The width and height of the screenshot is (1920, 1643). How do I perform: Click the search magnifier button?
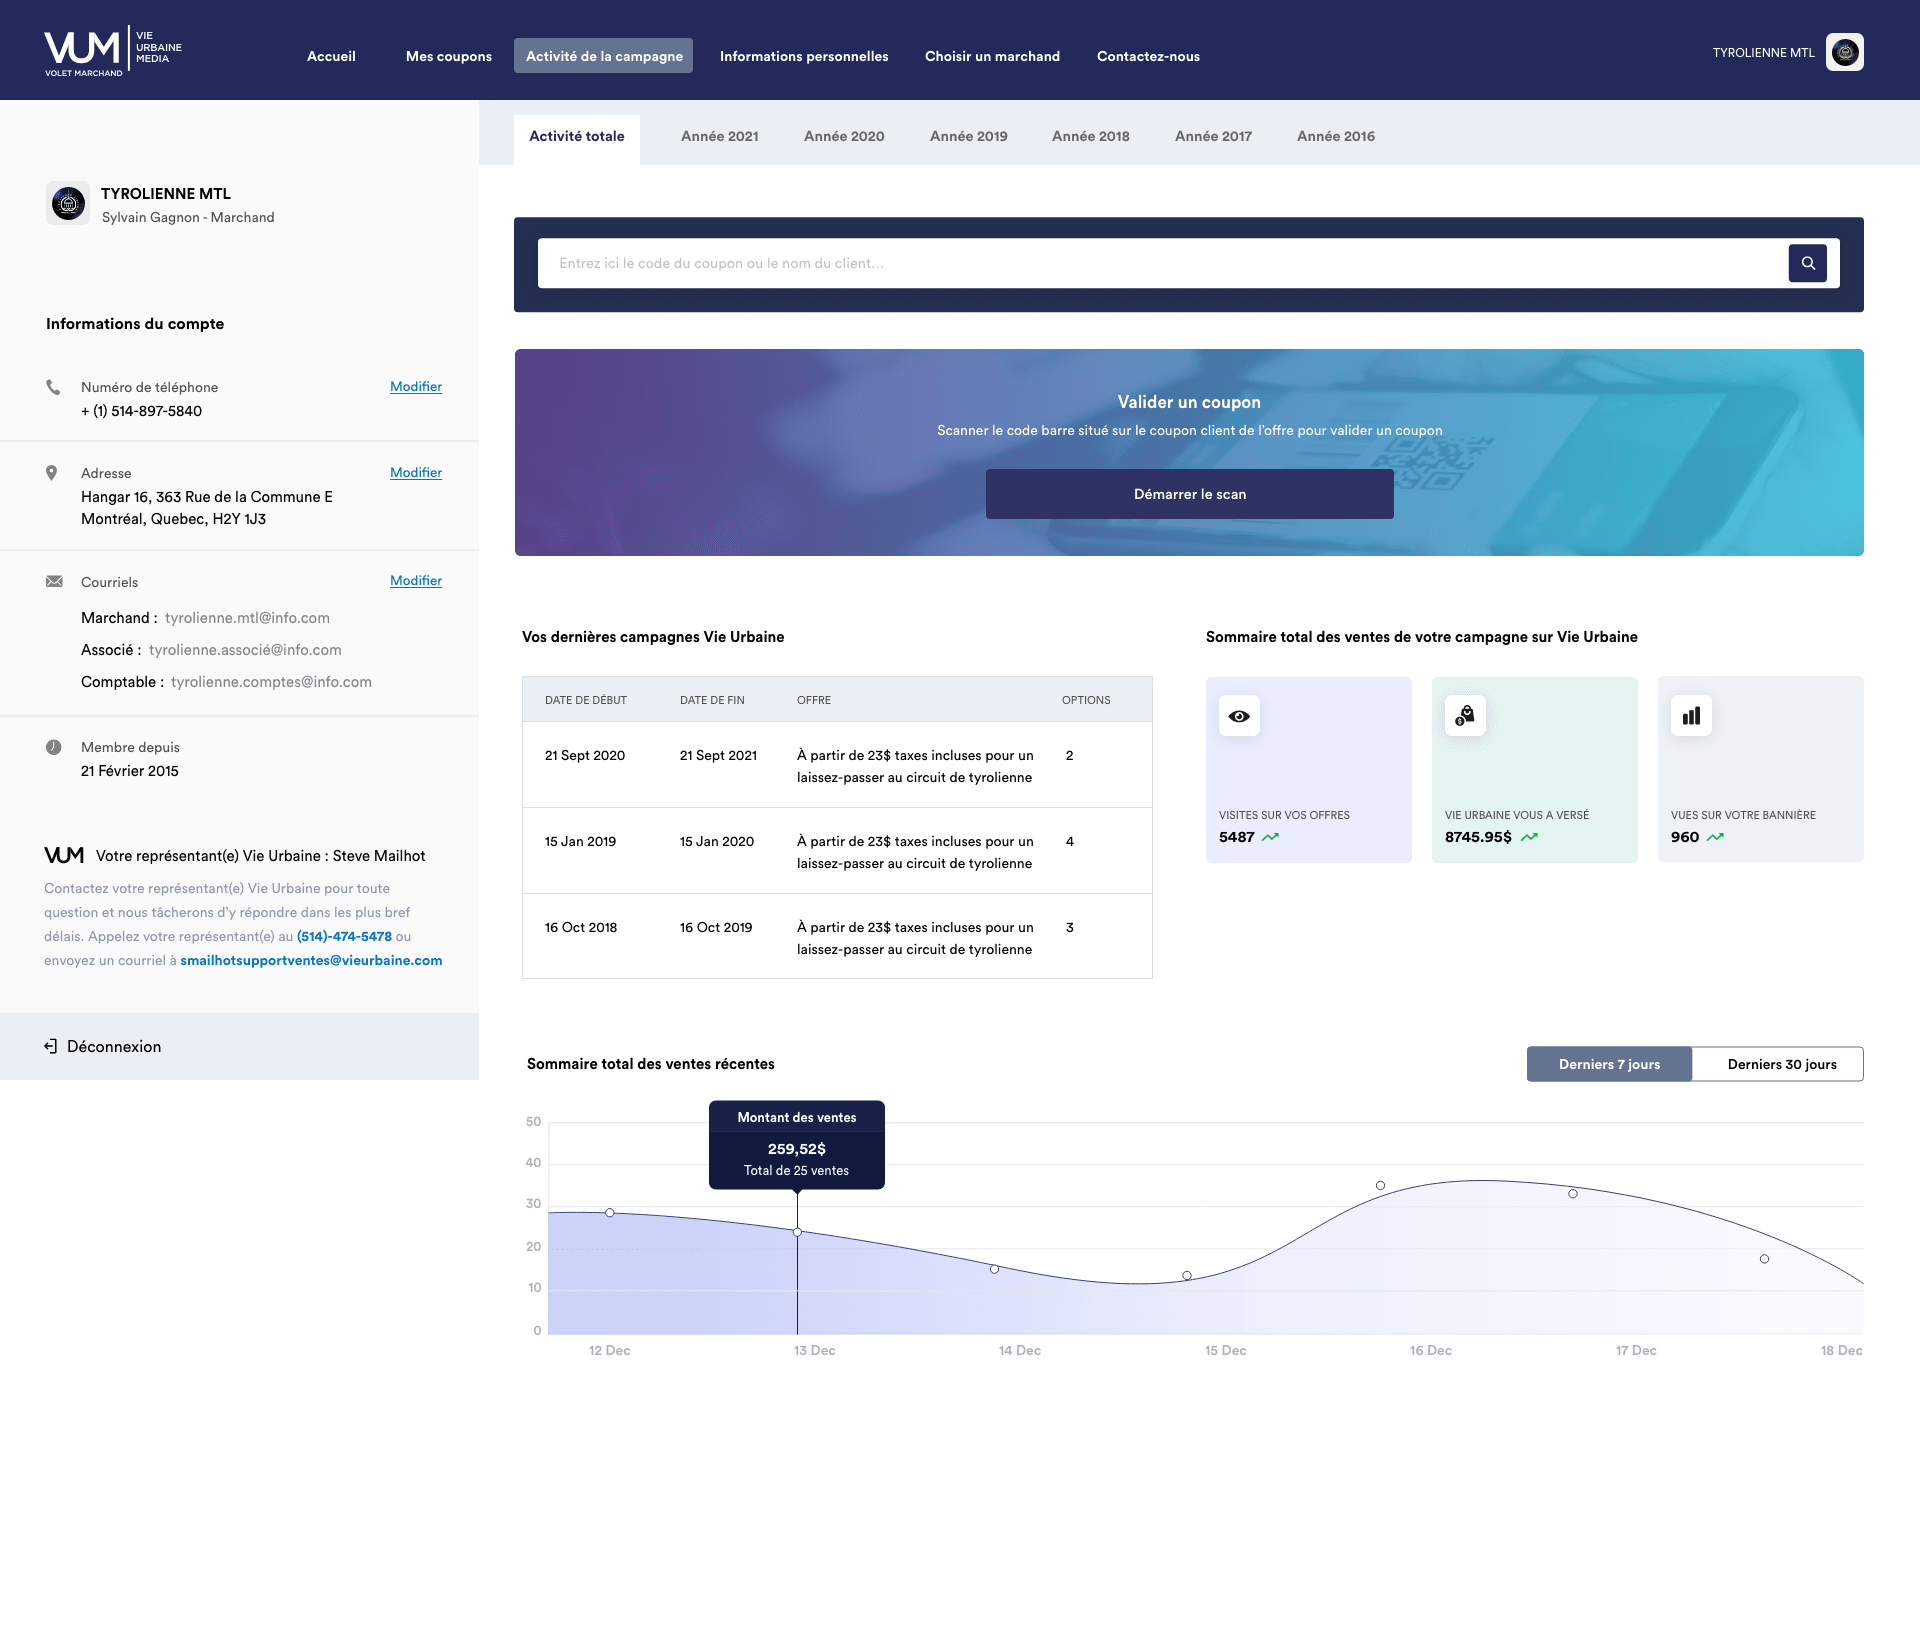(1807, 263)
